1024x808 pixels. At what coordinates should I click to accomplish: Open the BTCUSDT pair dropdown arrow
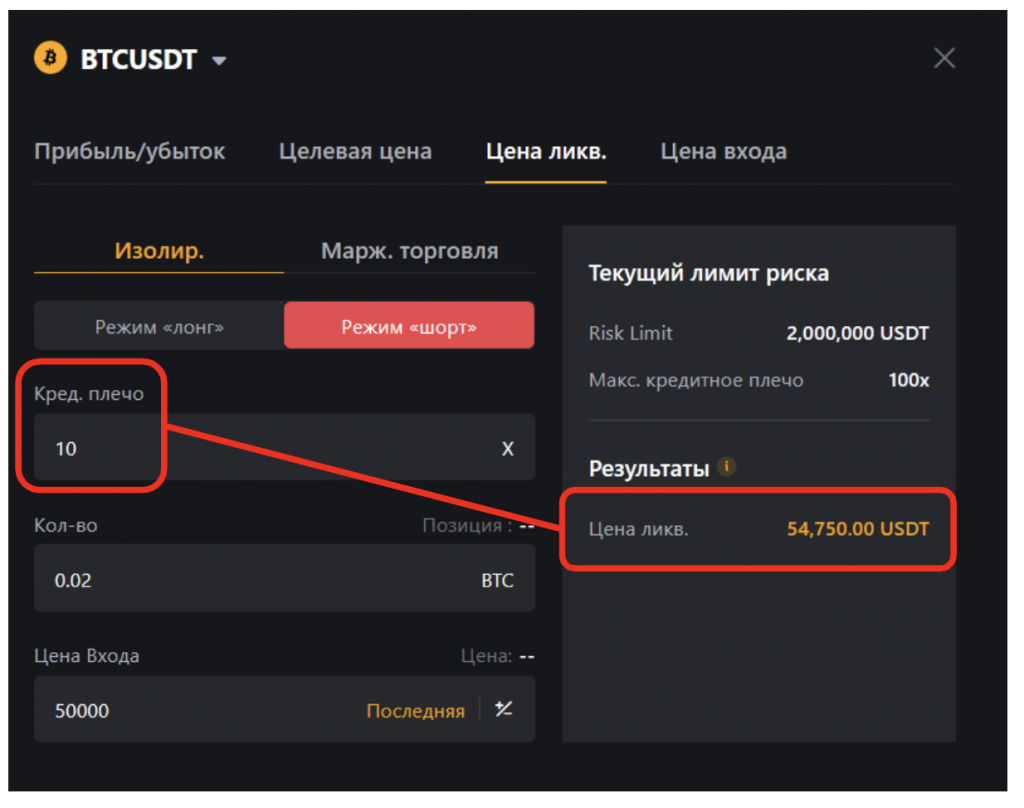click(x=219, y=61)
